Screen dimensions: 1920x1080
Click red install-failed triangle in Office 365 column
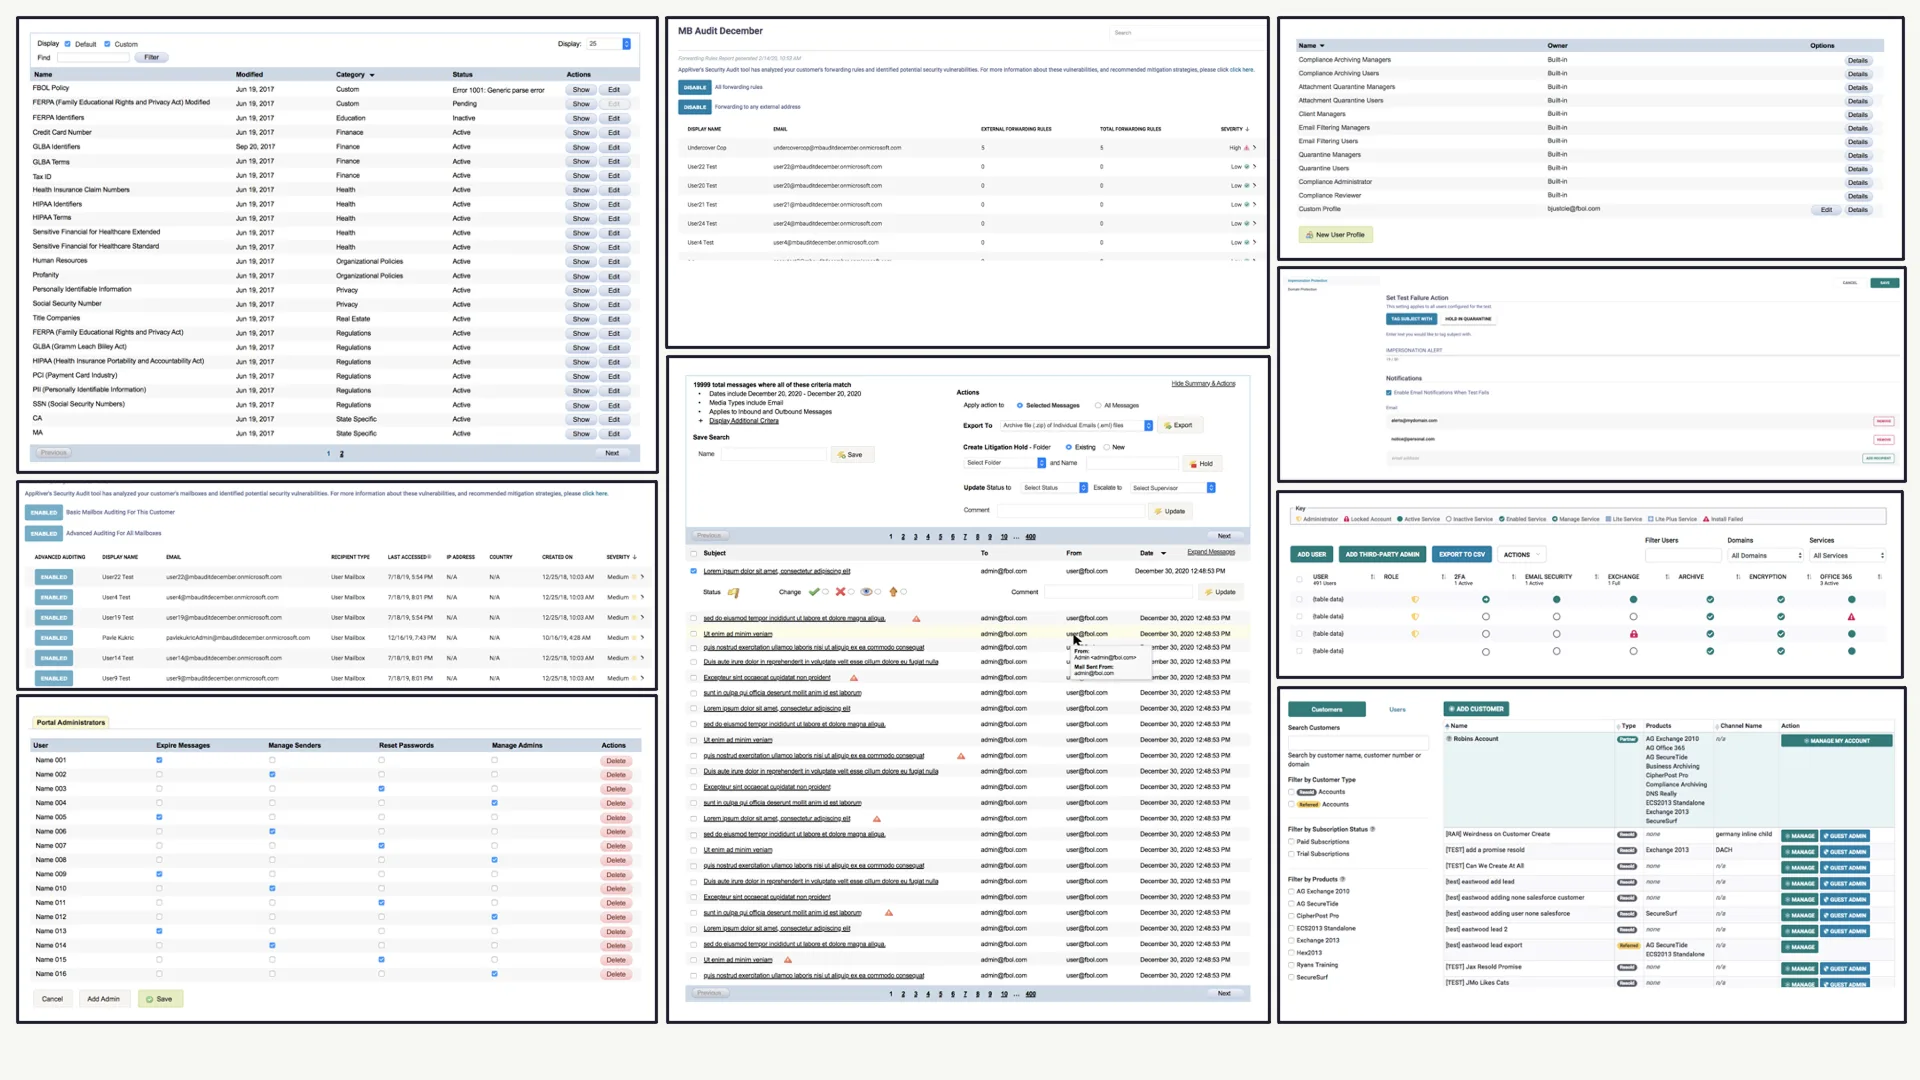point(1851,617)
